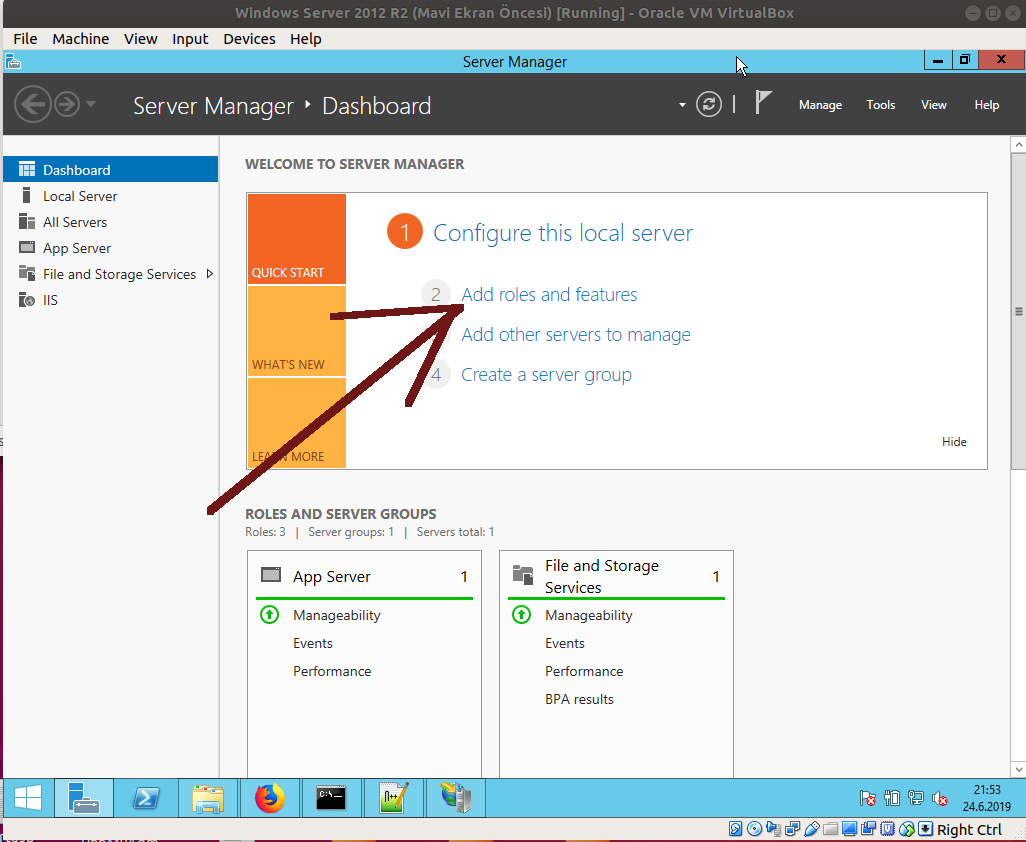Click the power plug tray icon
1026x842 pixels.
892,798
